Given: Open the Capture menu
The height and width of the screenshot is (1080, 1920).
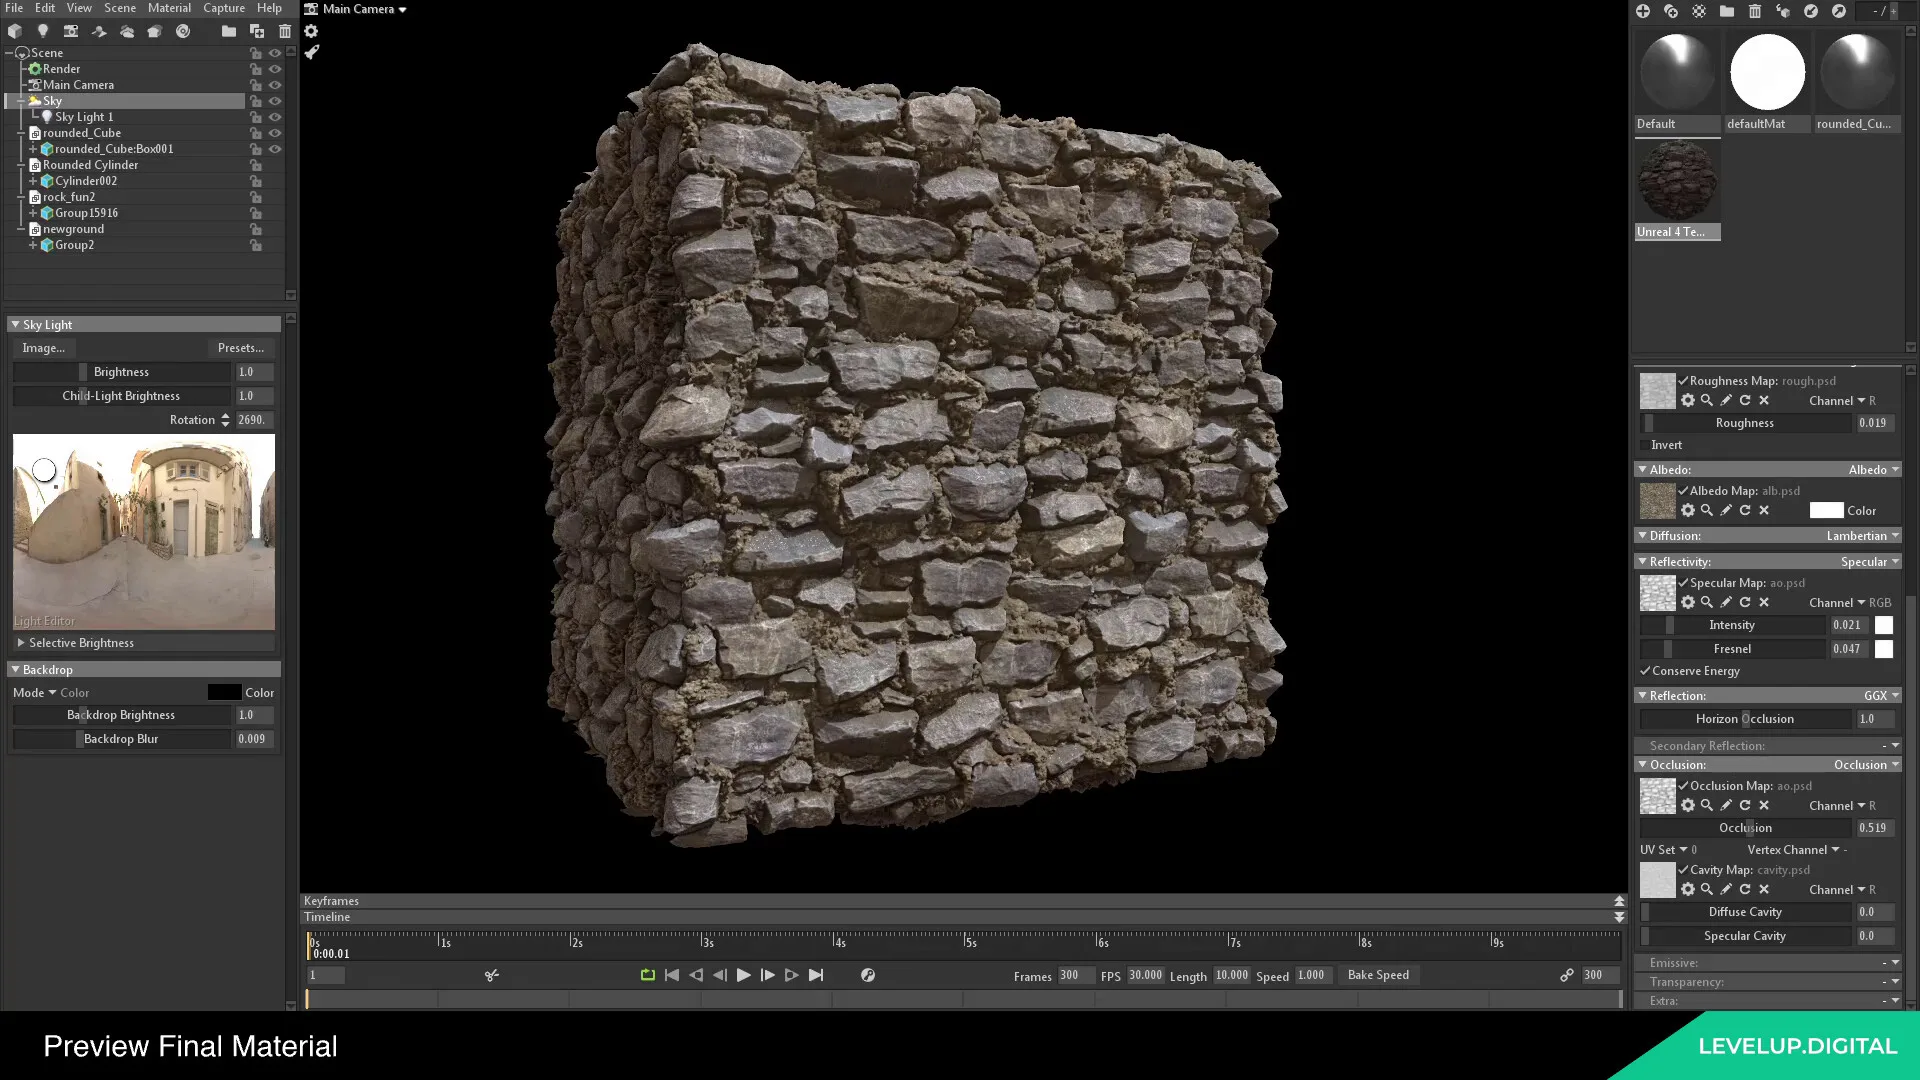Looking at the screenshot, I should [224, 8].
